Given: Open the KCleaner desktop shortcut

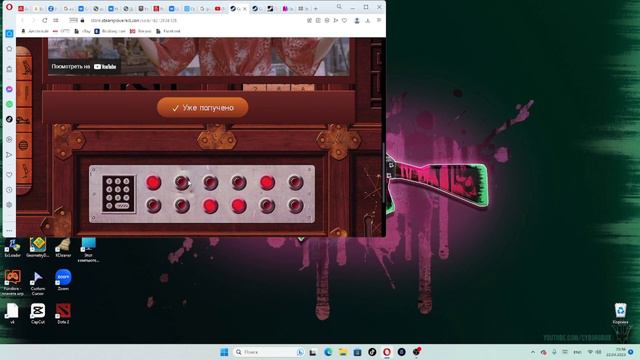Looking at the screenshot, I should point(63,248).
